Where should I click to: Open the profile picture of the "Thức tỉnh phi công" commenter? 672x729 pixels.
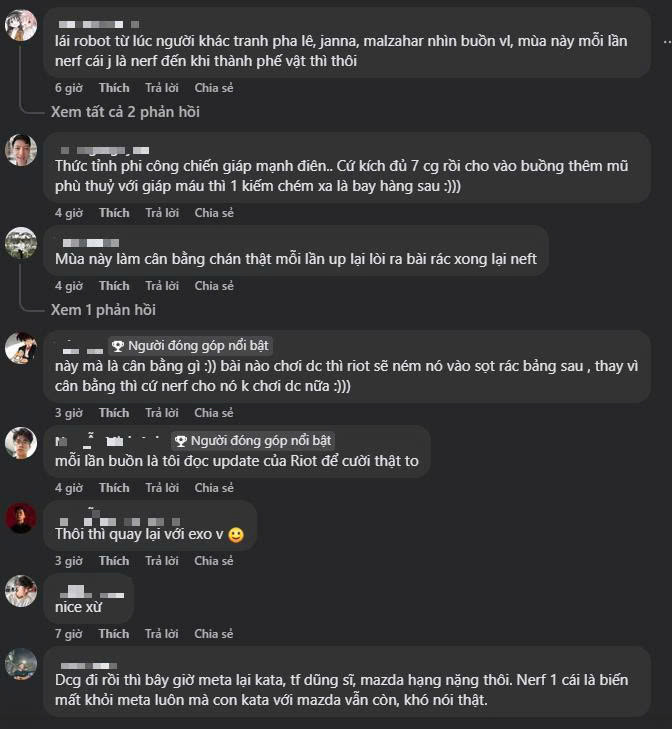(x=21, y=150)
